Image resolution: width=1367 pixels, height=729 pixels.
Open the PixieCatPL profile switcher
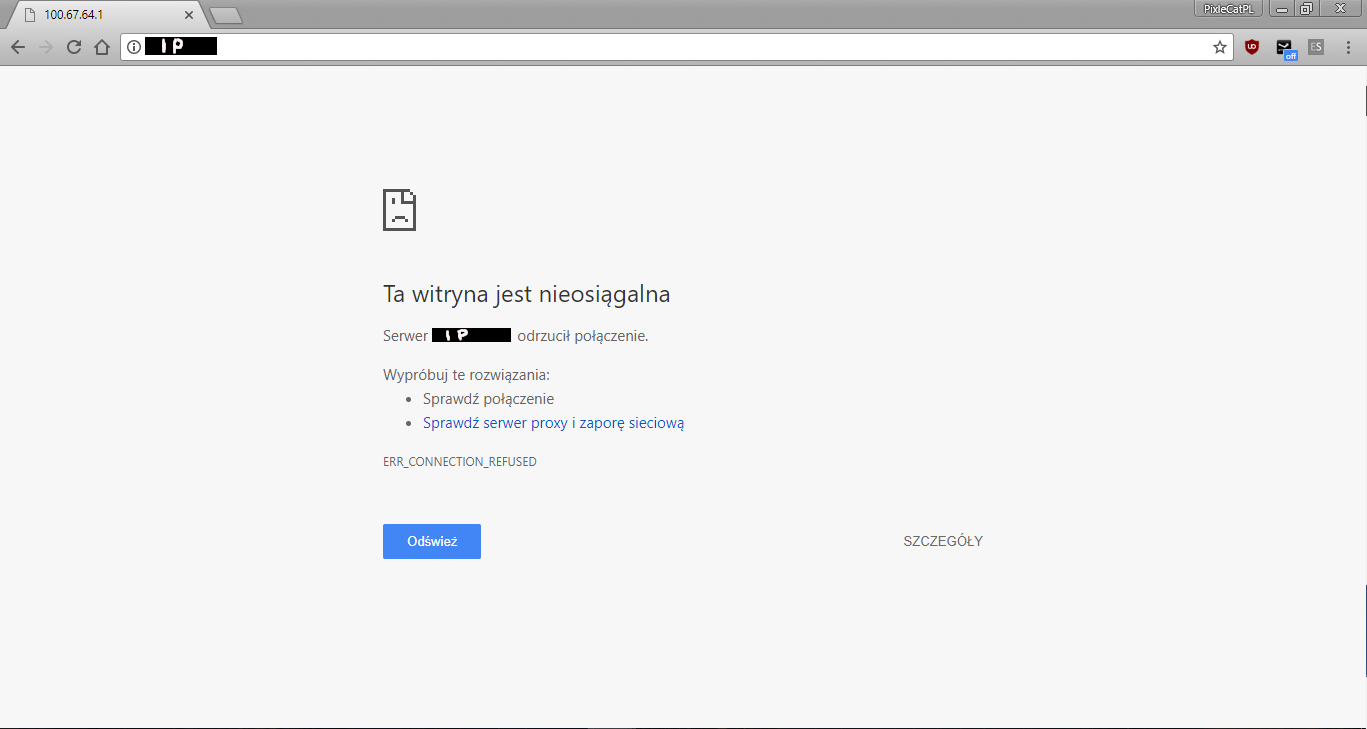click(x=1228, y=8)
